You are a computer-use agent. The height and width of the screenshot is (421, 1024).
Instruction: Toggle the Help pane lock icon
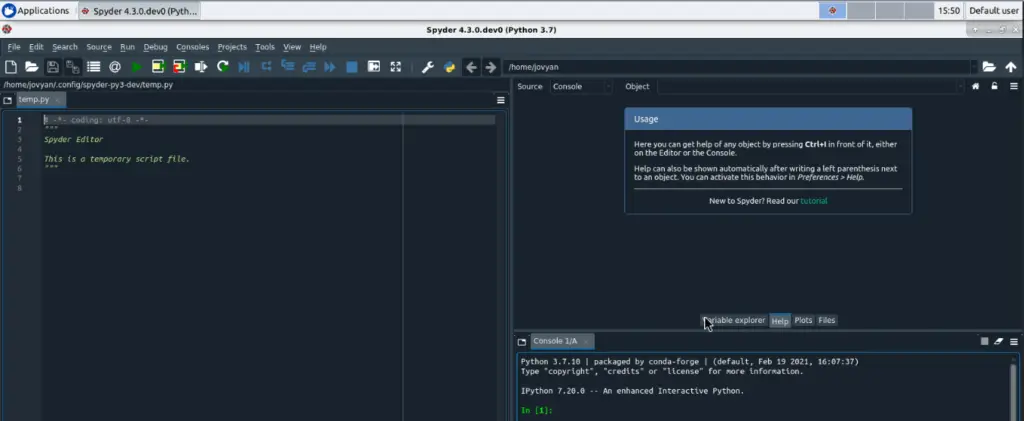pyautogui.click(x=995, y=86)
